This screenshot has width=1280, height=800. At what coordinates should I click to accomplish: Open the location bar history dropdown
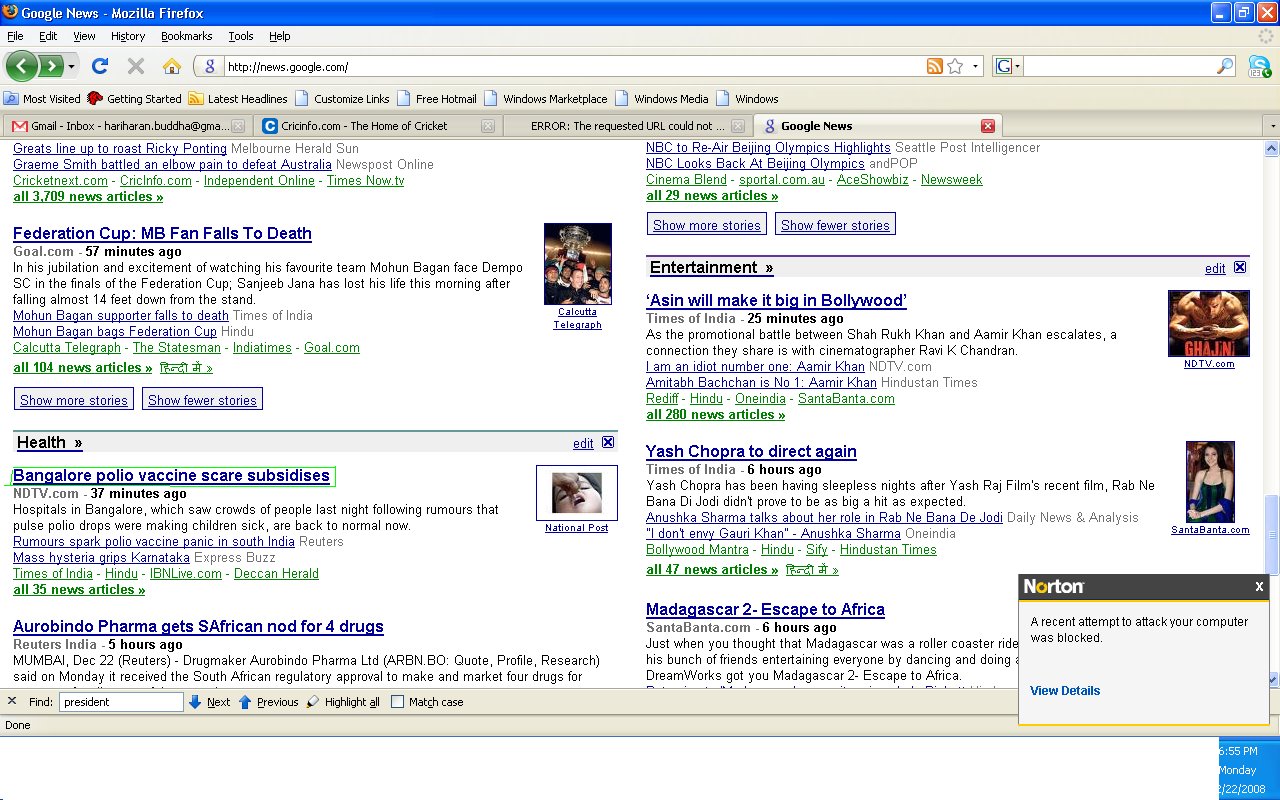point(976,66)
